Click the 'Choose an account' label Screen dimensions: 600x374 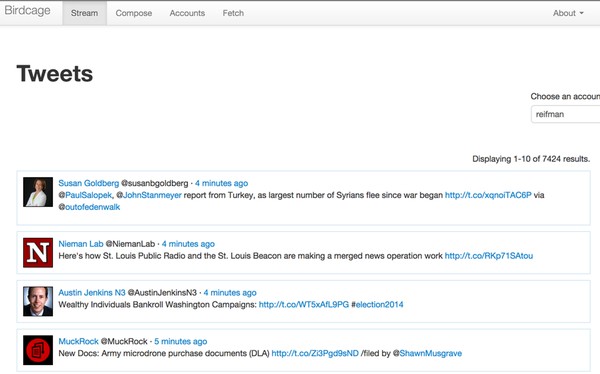point(565,96)
